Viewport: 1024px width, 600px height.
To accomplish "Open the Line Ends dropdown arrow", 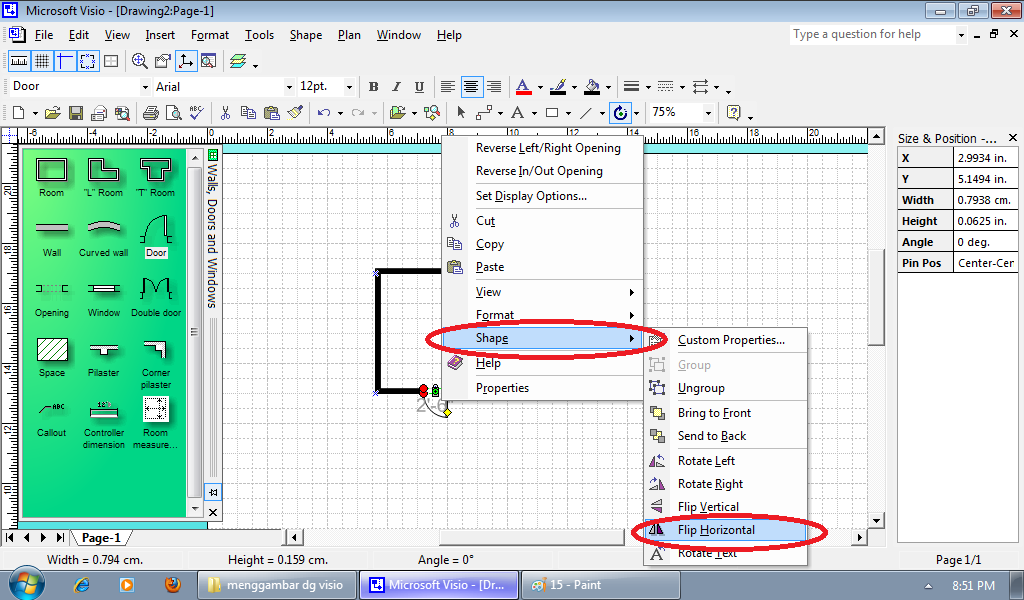I will pos(716,87).
